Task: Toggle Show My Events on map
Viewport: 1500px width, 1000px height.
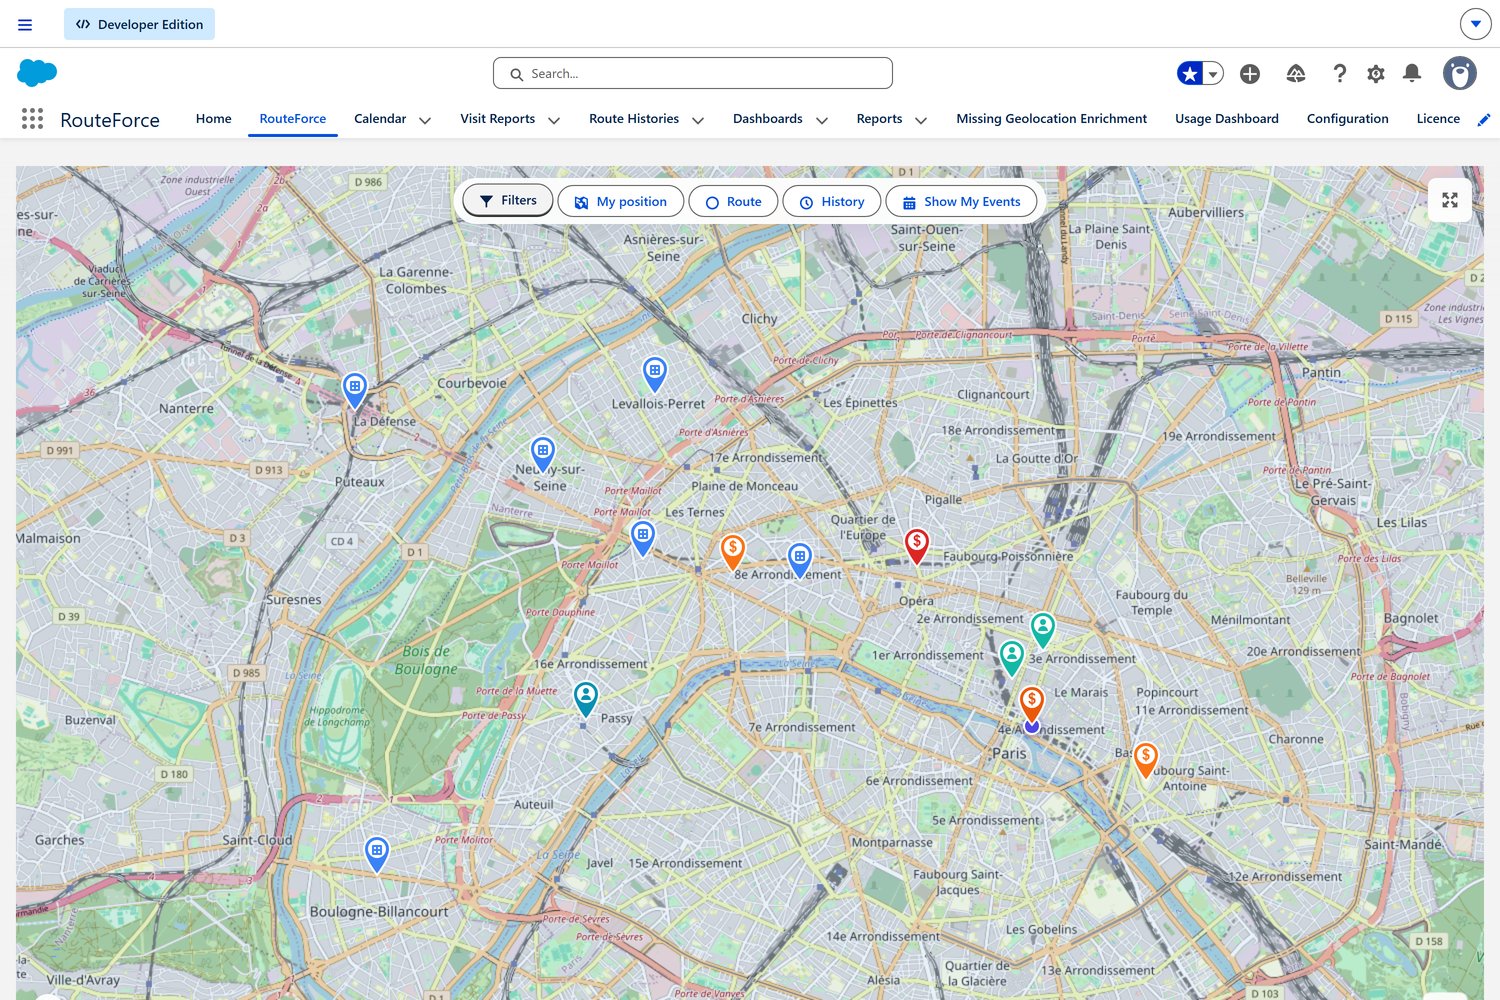Action: 961,201
